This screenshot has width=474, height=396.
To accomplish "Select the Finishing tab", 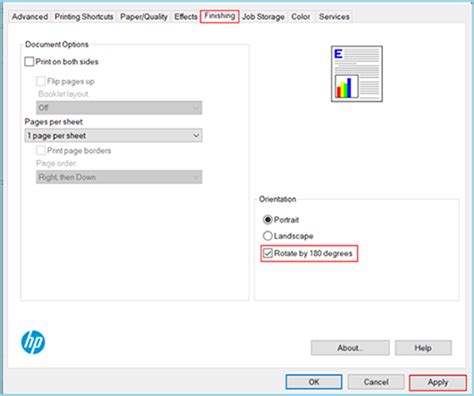I will [x=220, y=16].
